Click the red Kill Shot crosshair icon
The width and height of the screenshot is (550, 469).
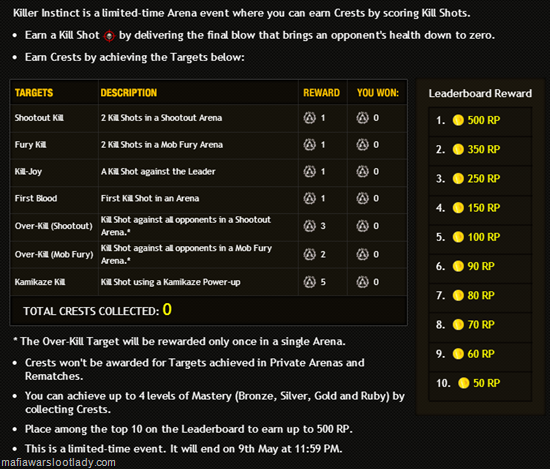pos(109,36)
